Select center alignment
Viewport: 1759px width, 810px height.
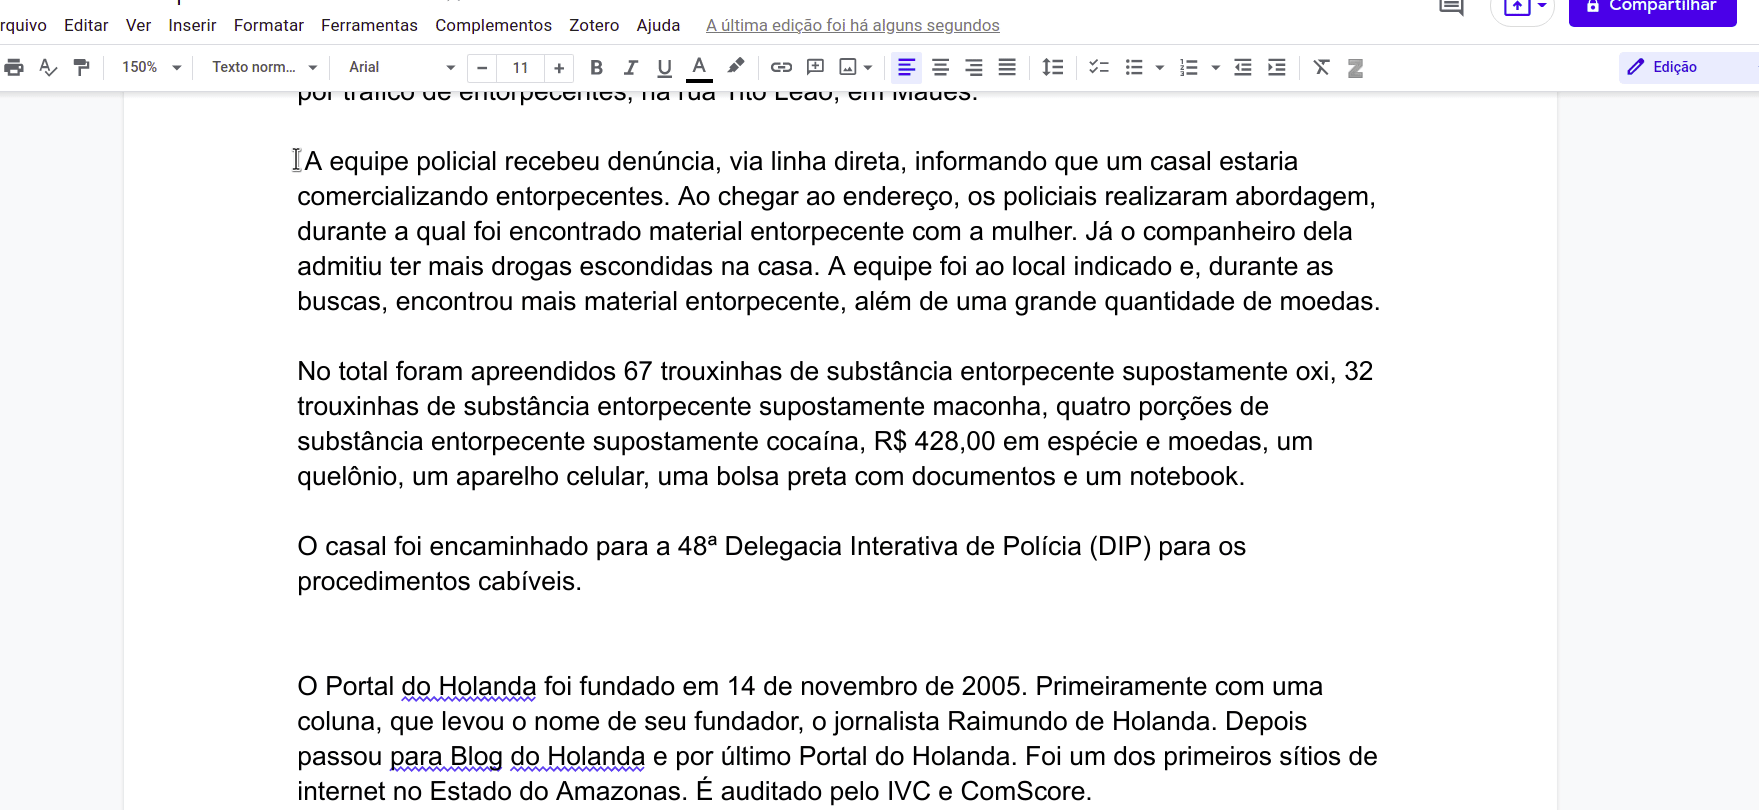940,67
